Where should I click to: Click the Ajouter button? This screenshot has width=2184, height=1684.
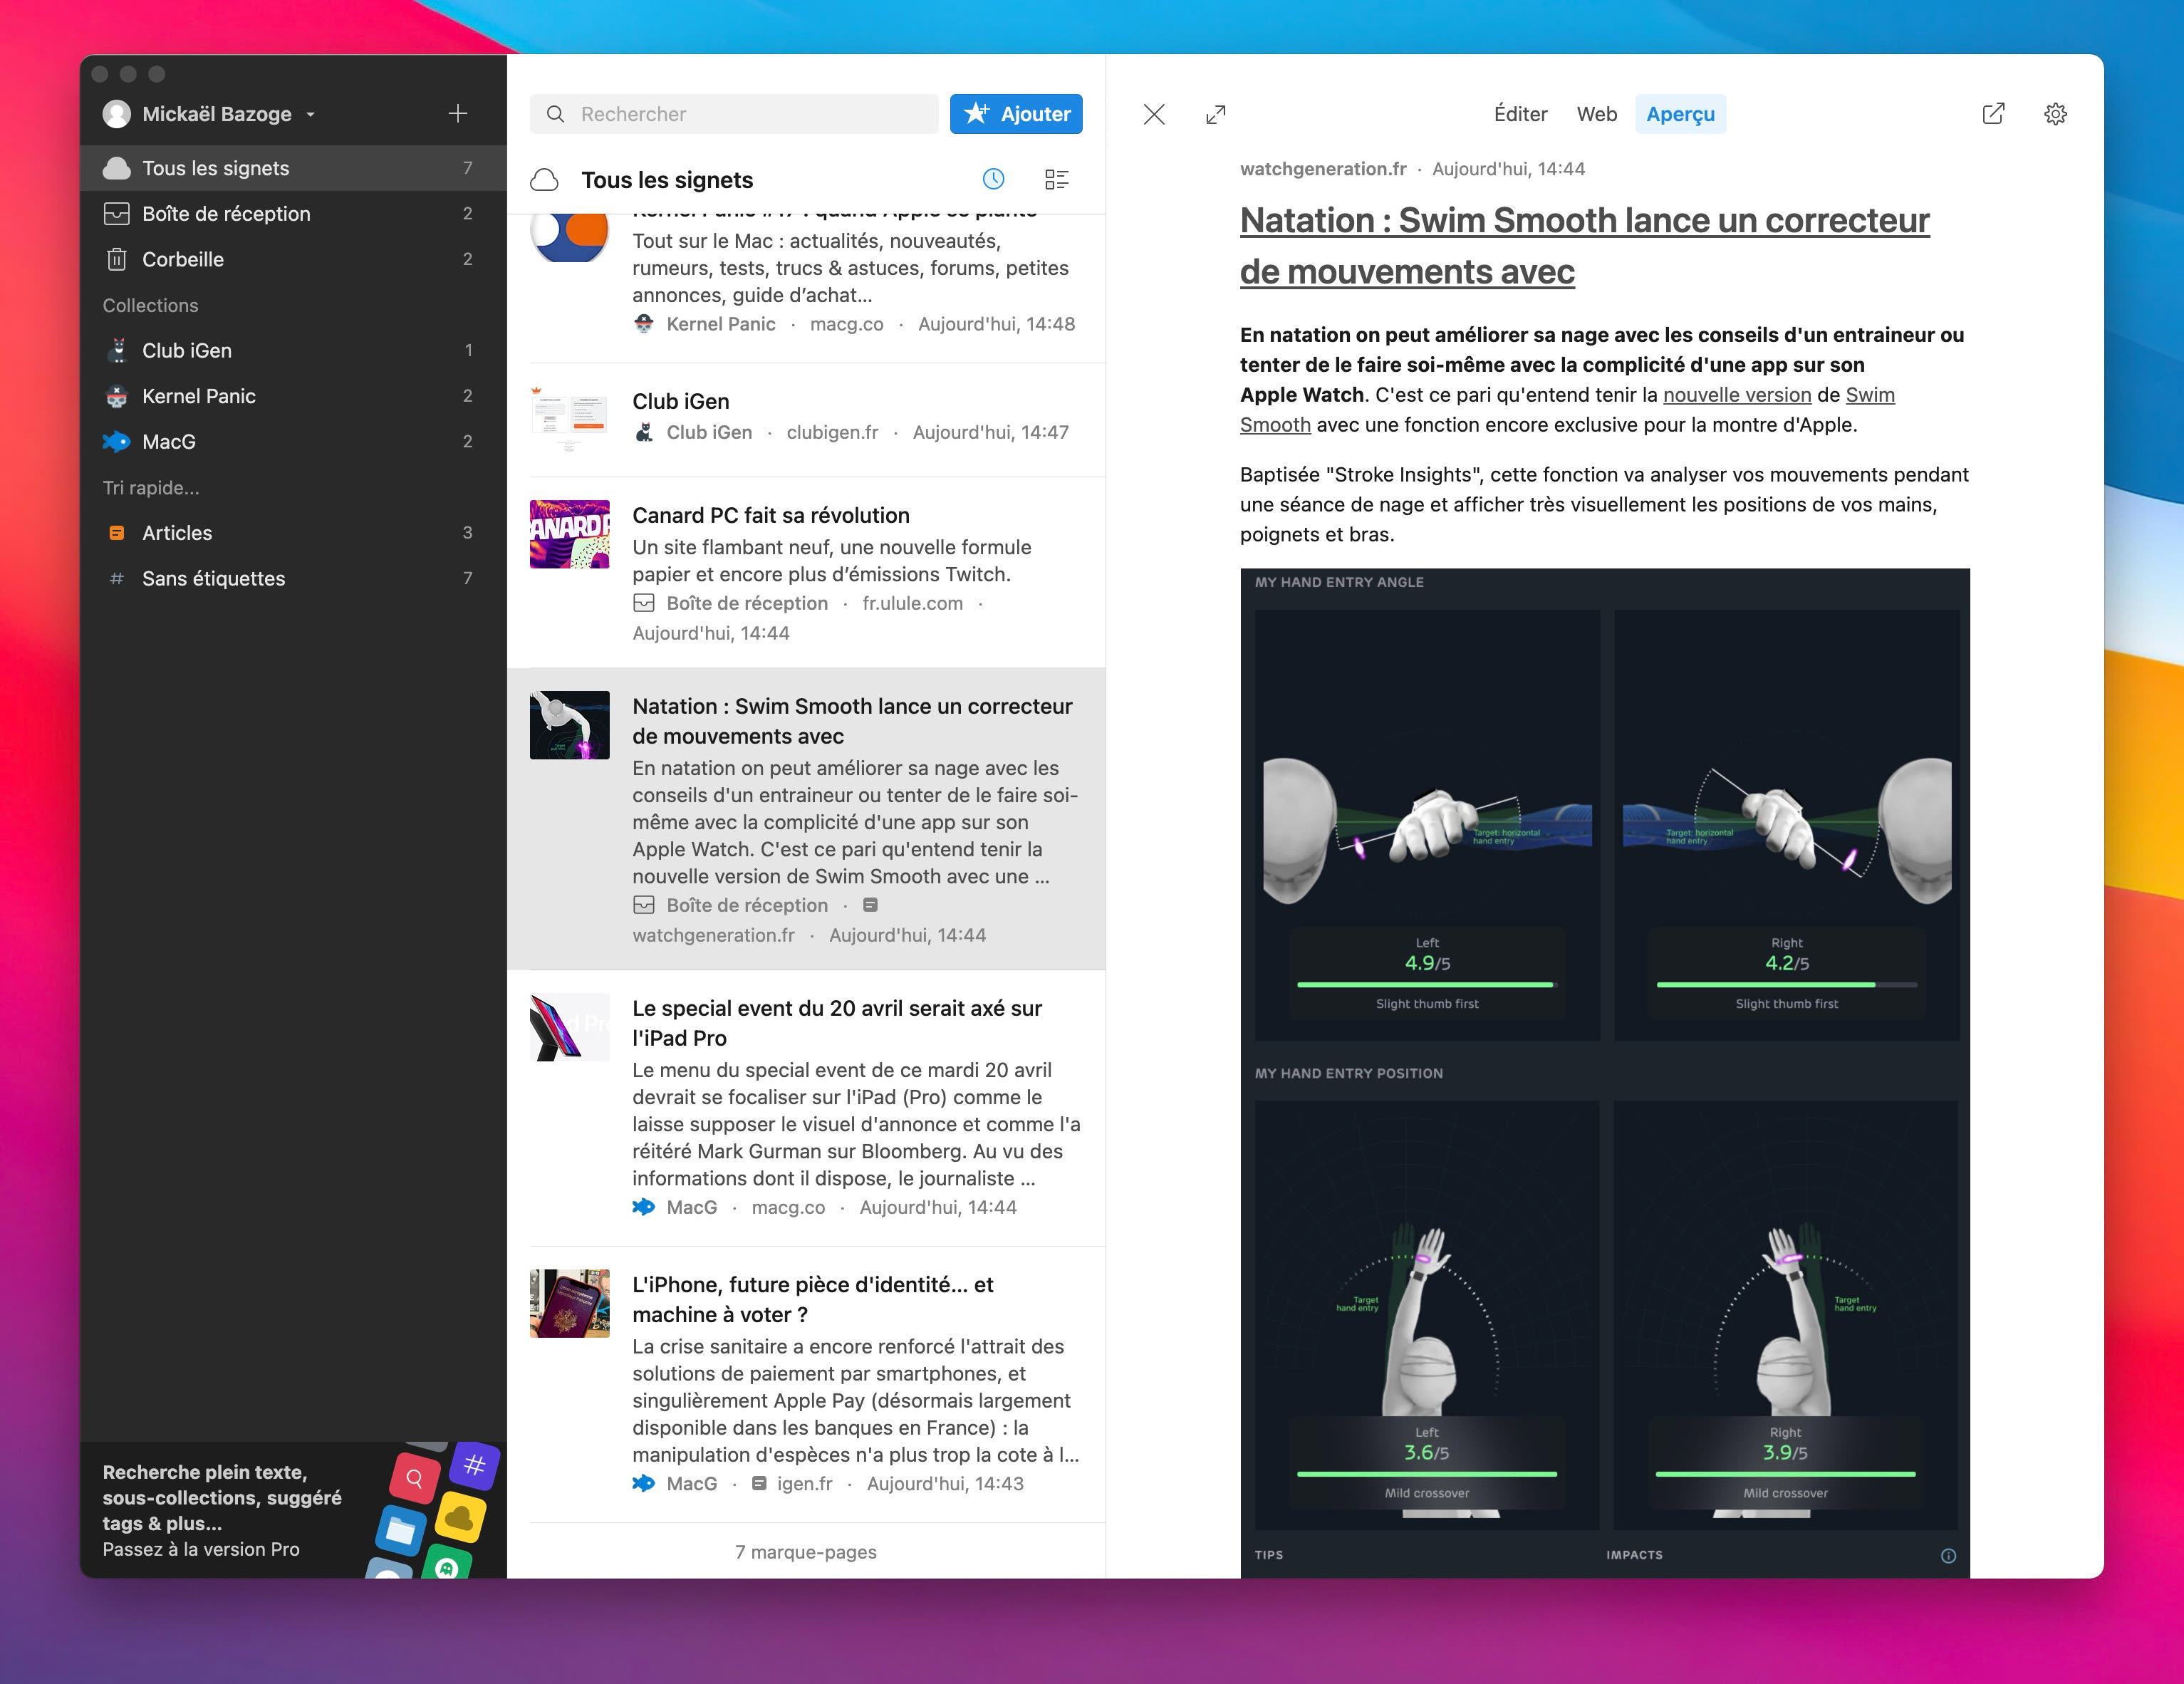tap(1016, 113)
